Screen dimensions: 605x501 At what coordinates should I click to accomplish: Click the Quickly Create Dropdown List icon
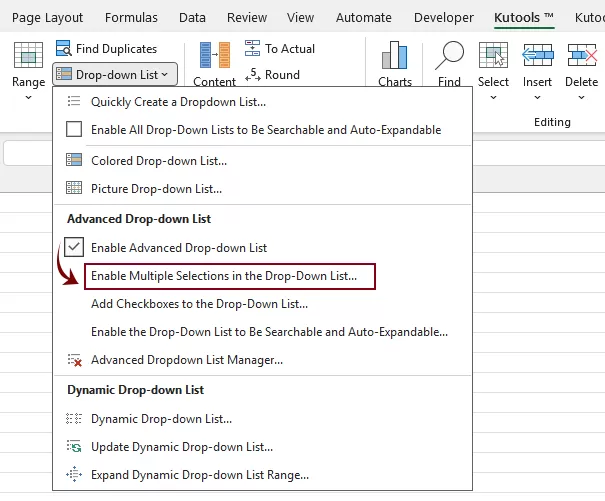click(74, 102)
